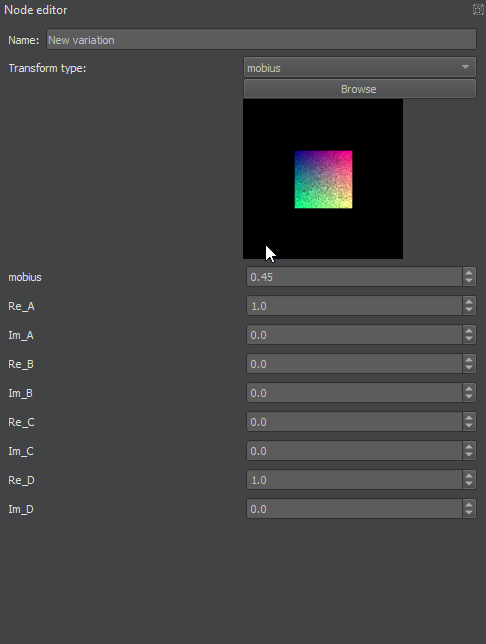Screen dimensions: 486x644
Task: Decrease Im_C using its down arrow
Action: tap(469, 455)
